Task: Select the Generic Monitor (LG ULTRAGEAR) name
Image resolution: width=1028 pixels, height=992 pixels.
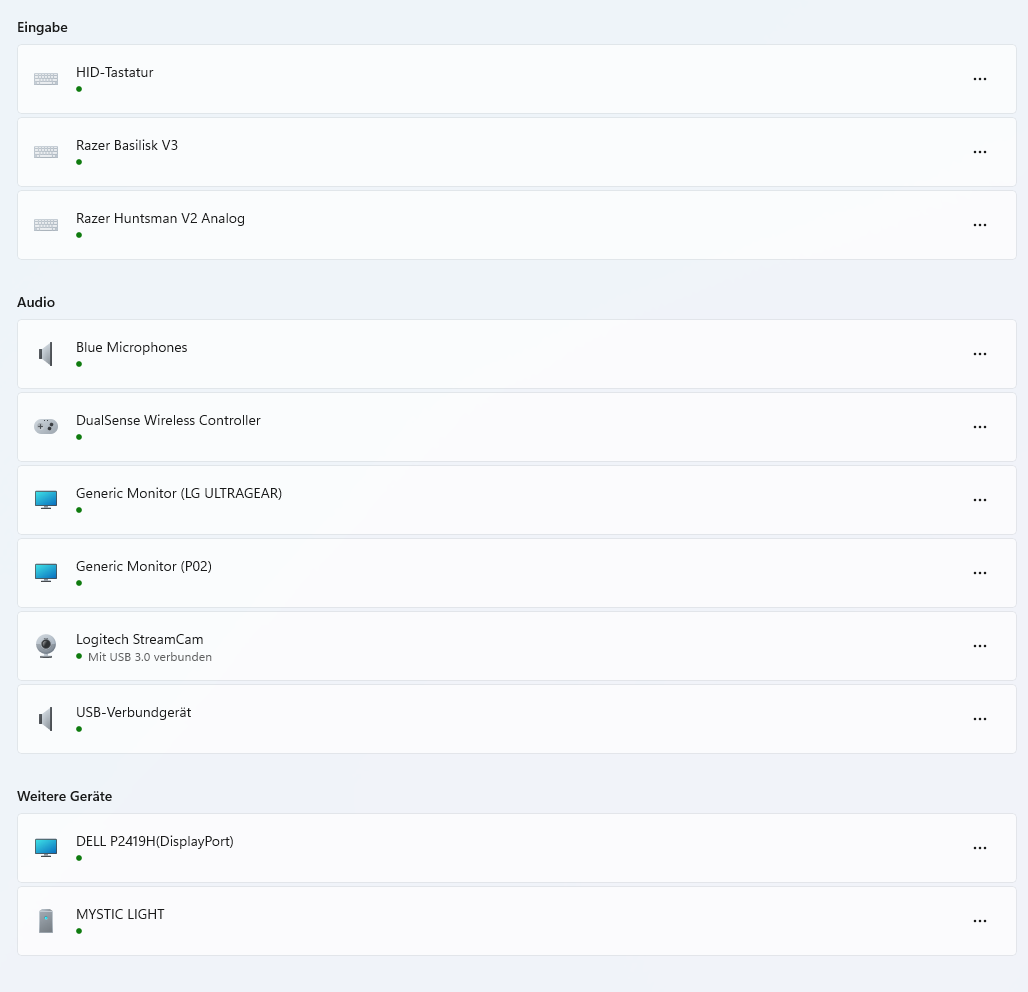Action: coord(179,493)
